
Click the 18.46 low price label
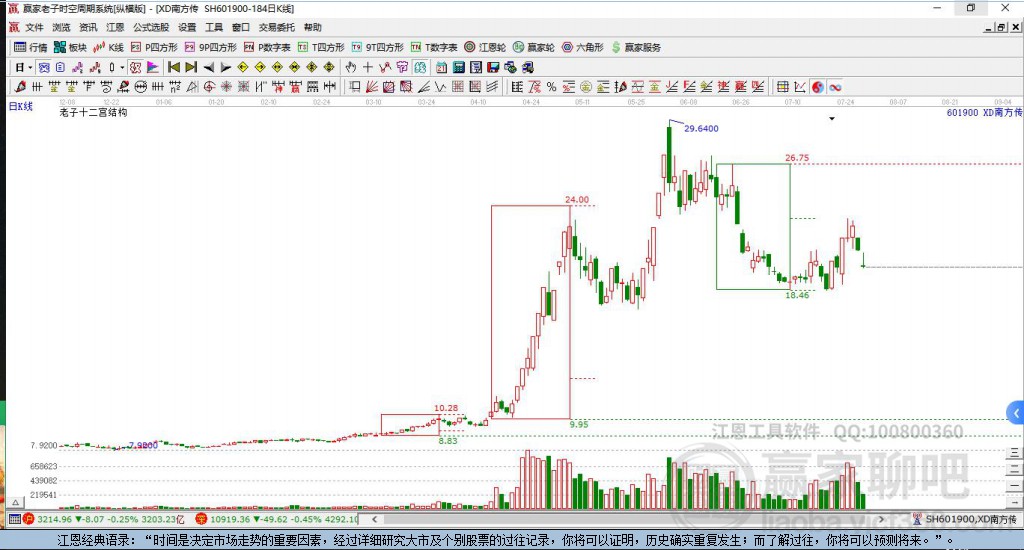tap(797, 295)
